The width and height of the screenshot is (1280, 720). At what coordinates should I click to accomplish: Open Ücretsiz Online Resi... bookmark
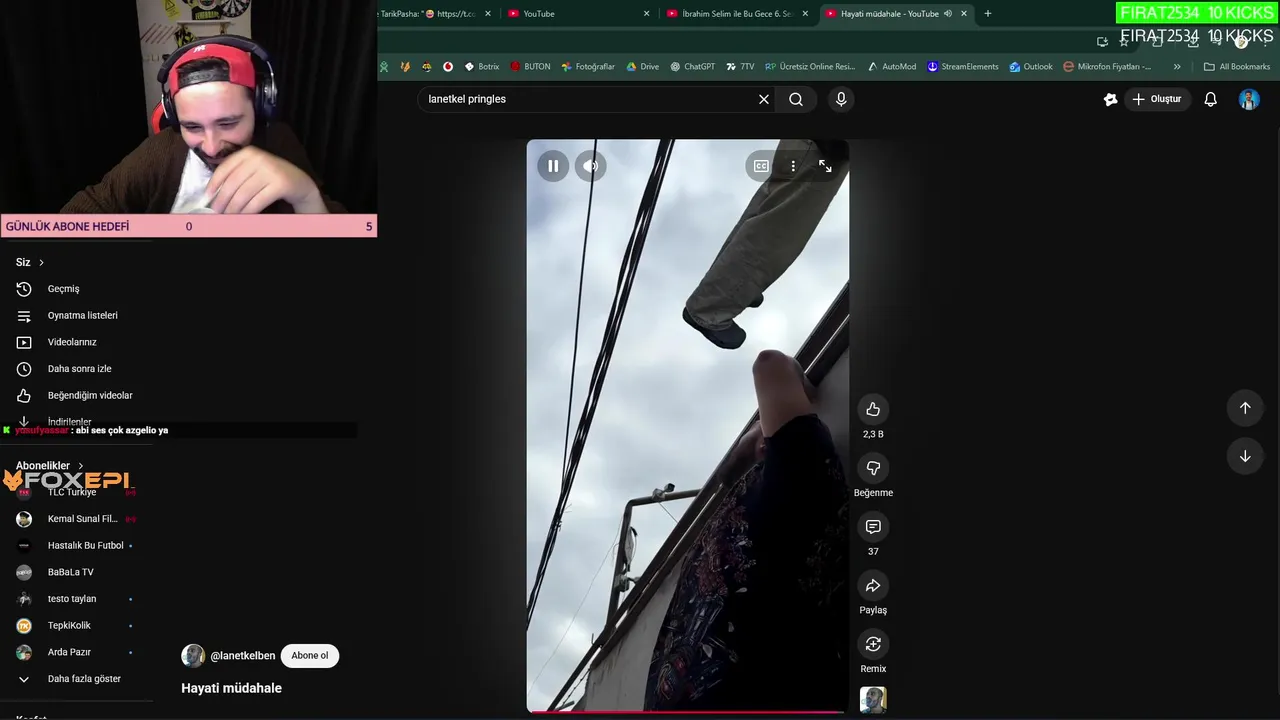[x=810, y=67]
